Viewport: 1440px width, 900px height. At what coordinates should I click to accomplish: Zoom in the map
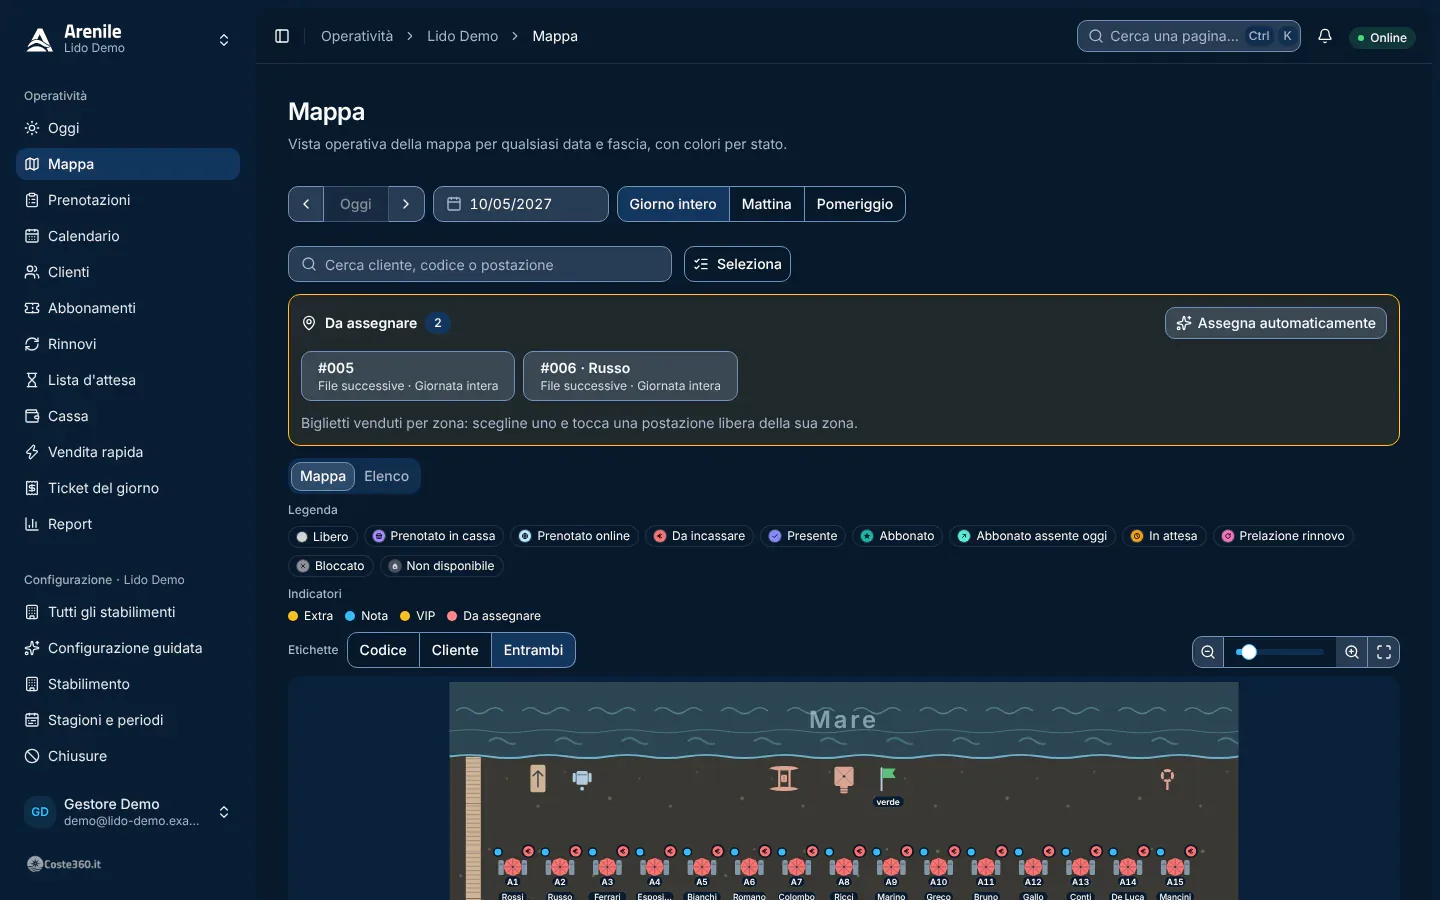click(x=1352, y=652)
